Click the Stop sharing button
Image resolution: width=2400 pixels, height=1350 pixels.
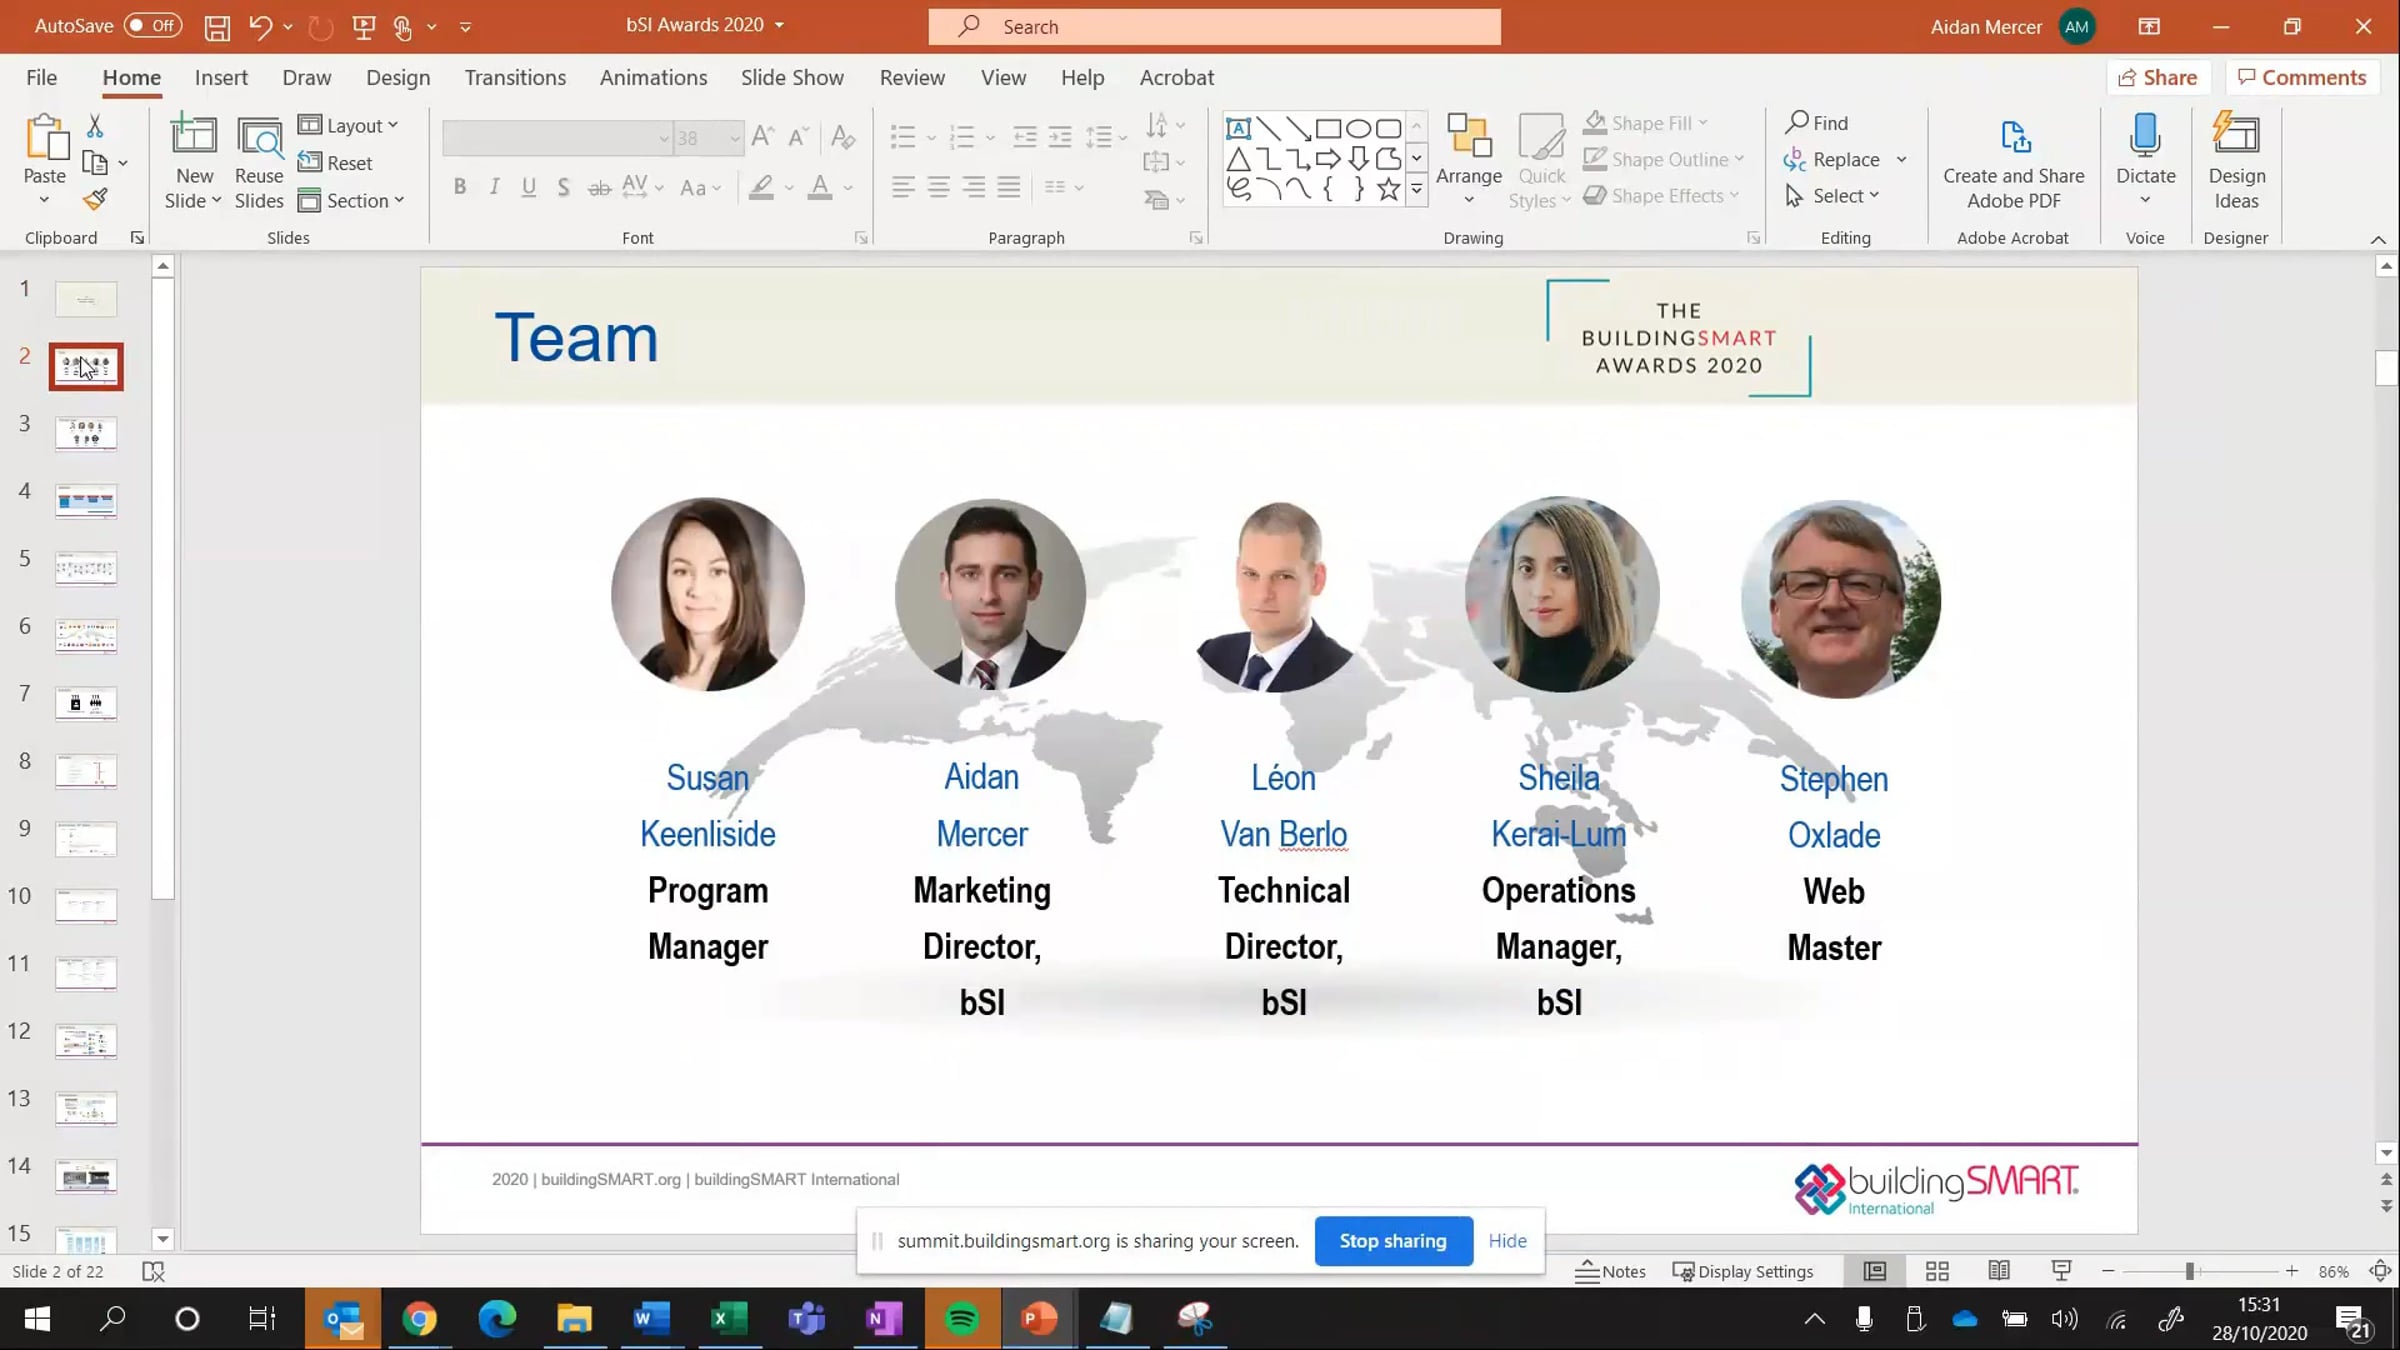[x=1393, y=1241]
